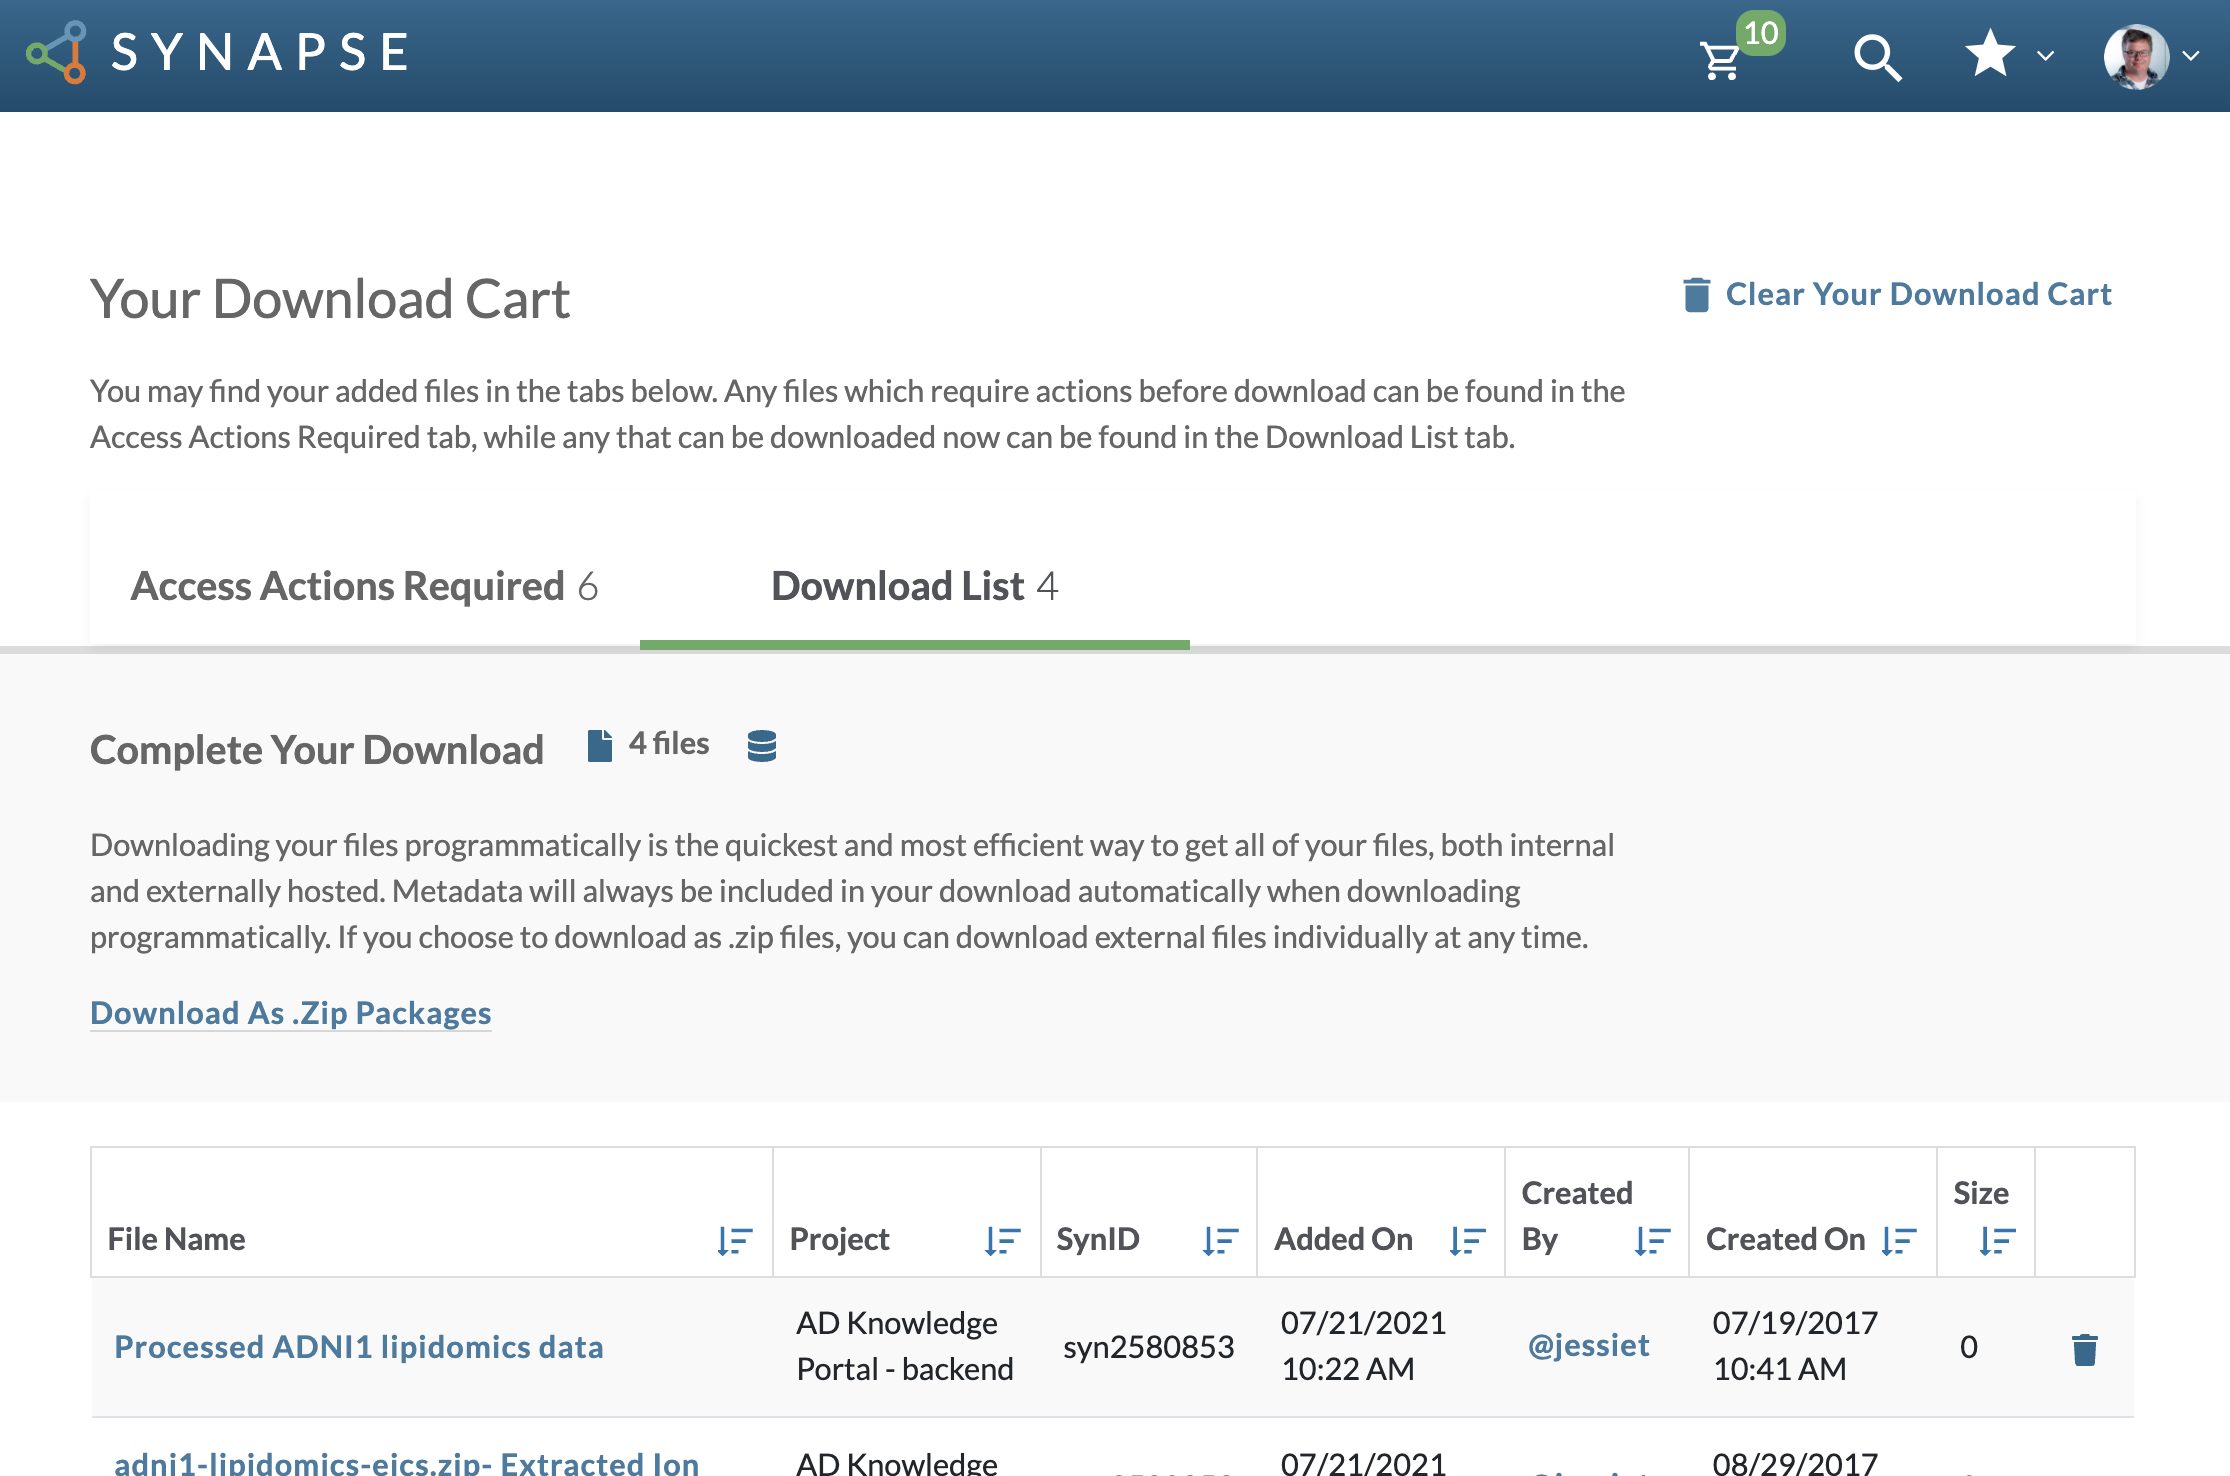Image resolution: width=2230 pixels, height=1476 pixels.
Task: Click the search magnifier icon
Action: pos(1877,58)
